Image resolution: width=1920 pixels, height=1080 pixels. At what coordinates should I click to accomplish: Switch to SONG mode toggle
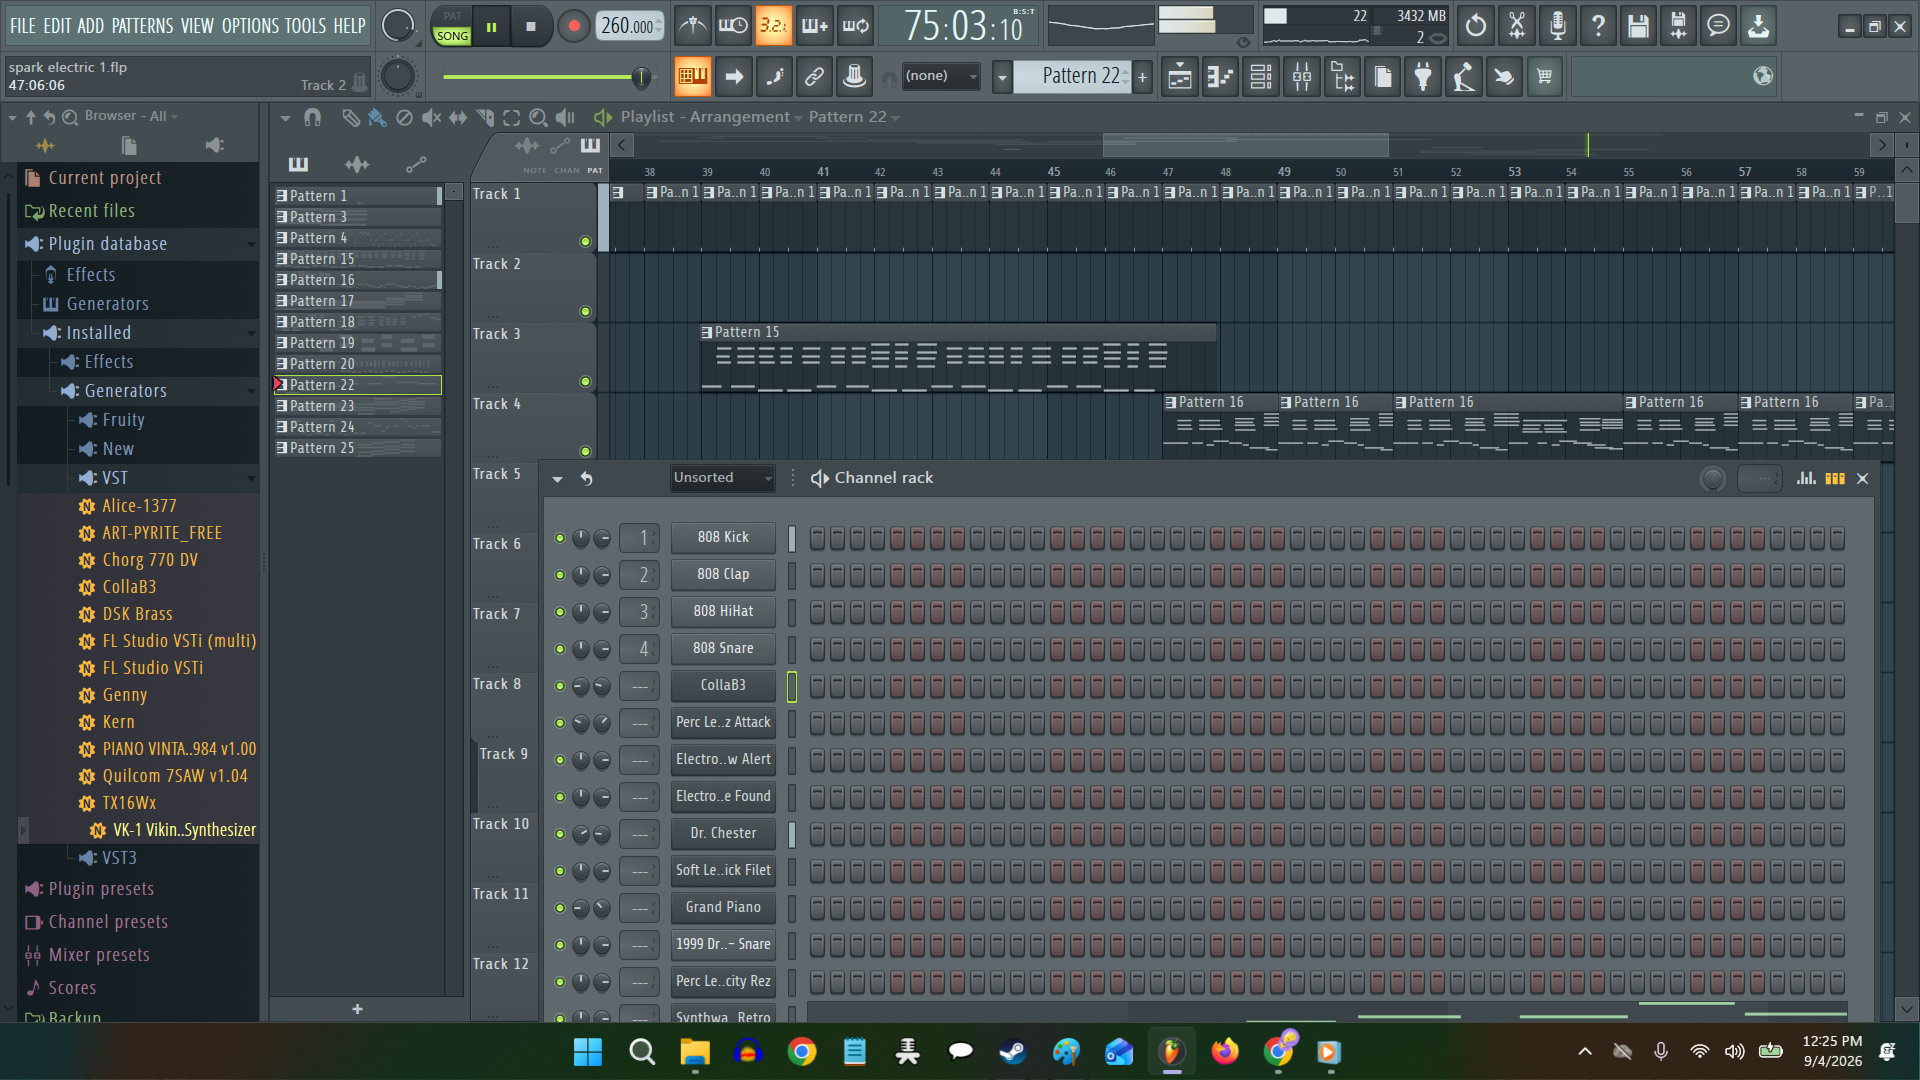[x=452, y=36]
